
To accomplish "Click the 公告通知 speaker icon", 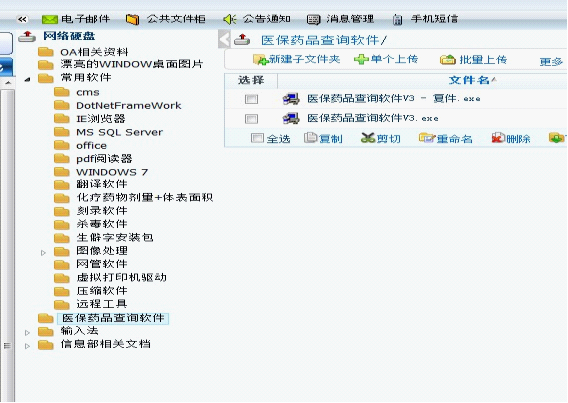I will 230,19.
